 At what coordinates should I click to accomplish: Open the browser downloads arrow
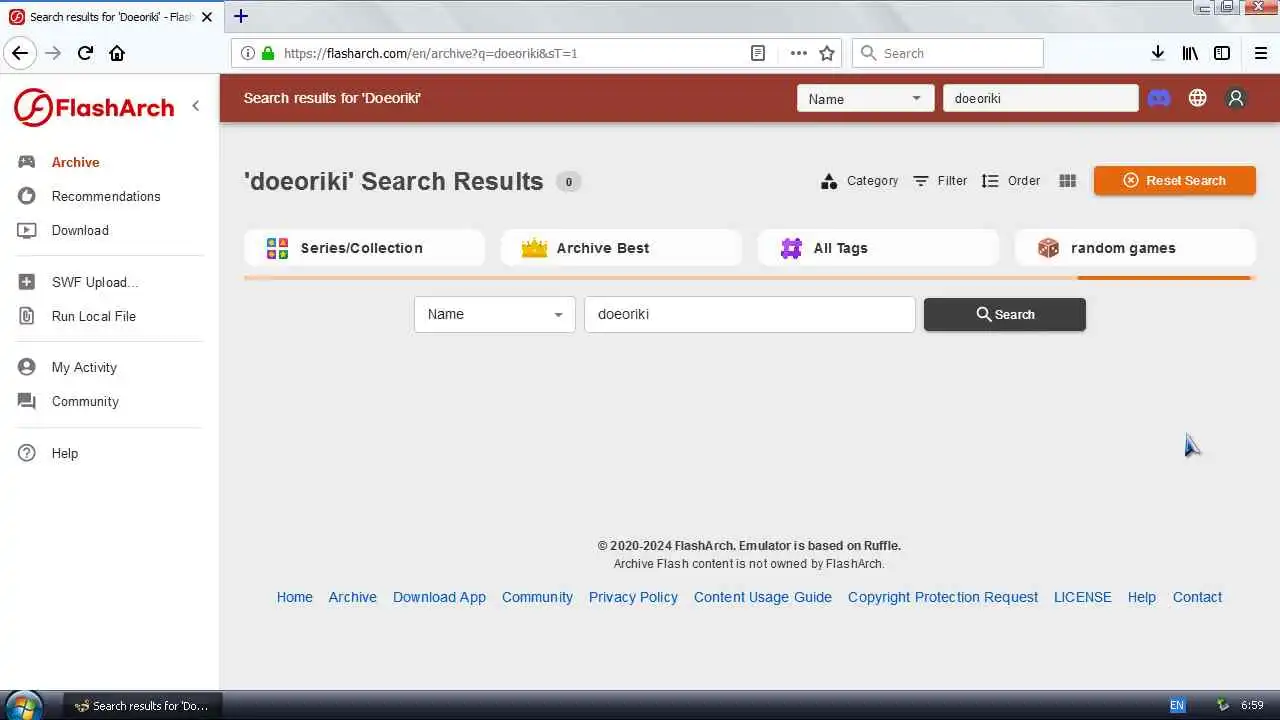click(1157, 53)
